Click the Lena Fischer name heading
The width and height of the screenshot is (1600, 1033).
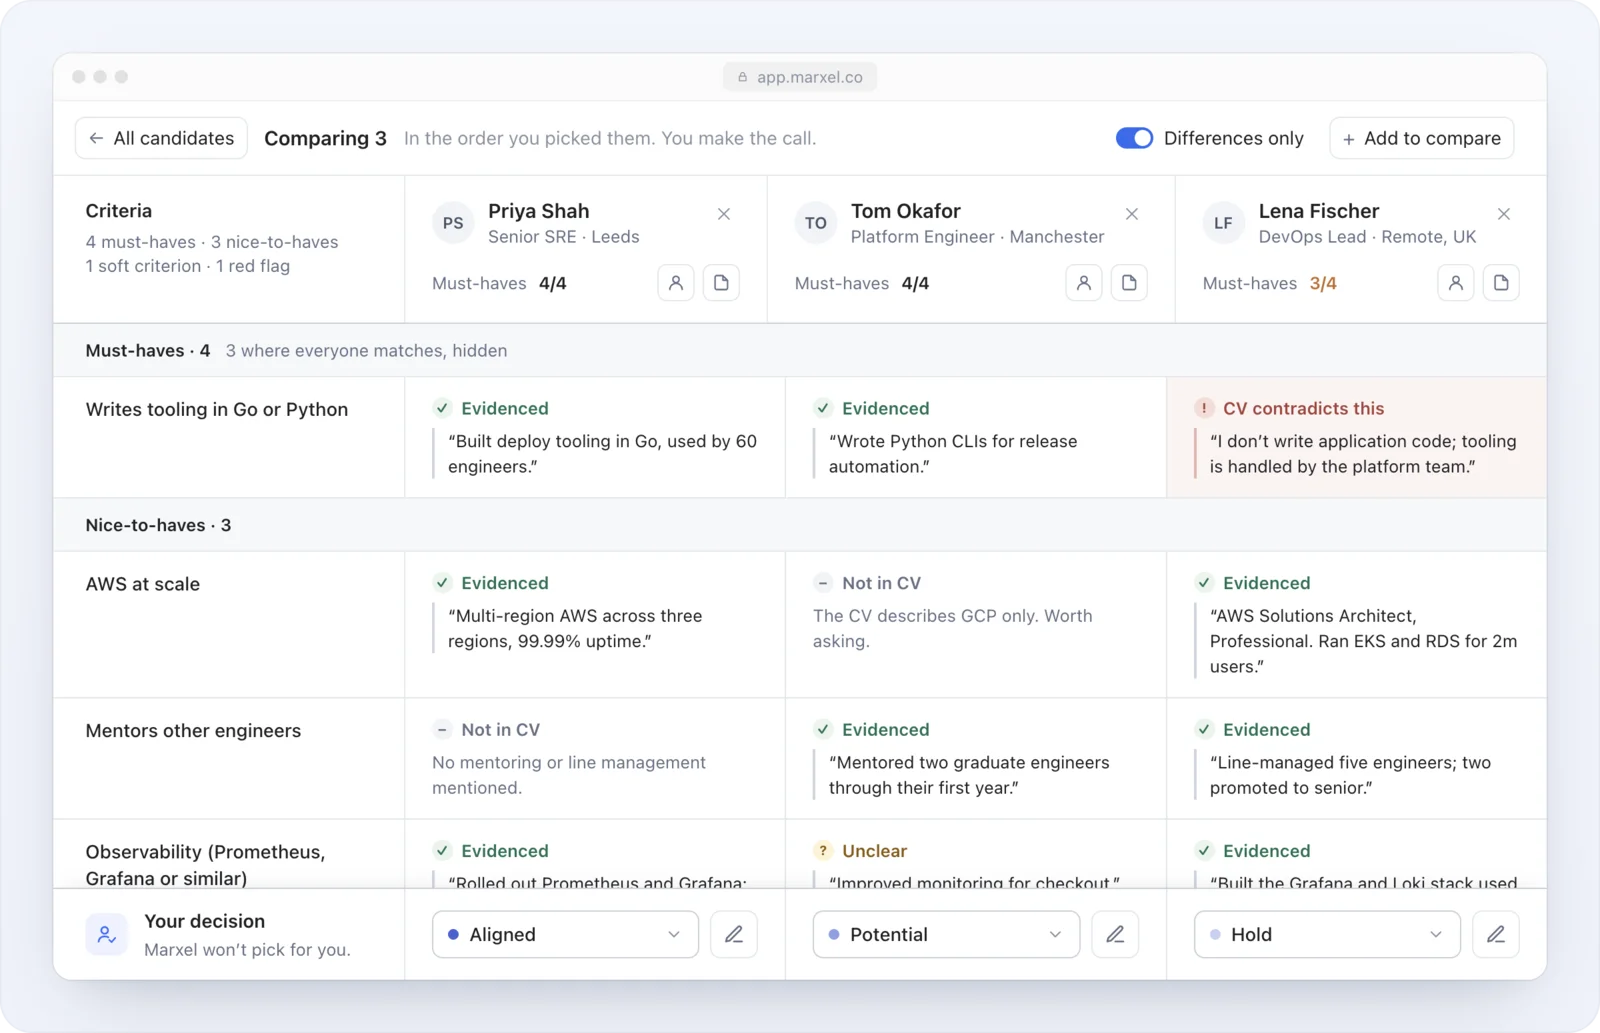[1319, 211]
